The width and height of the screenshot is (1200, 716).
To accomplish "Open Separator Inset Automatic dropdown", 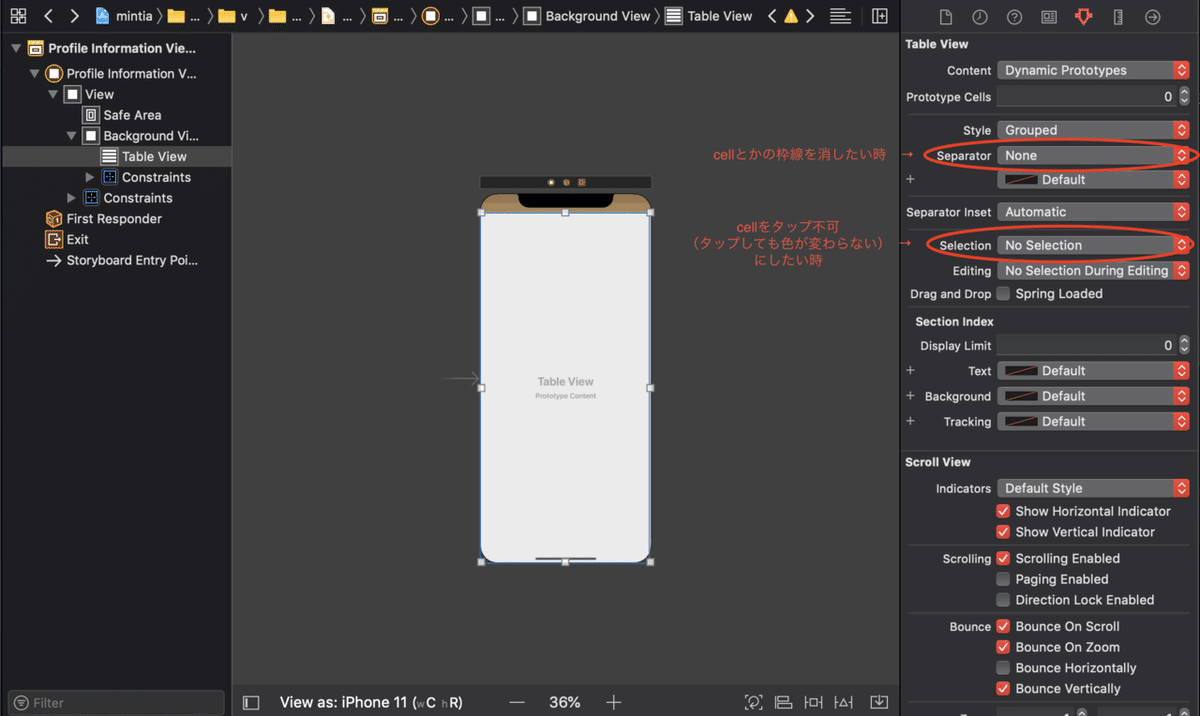I will 1093,212.
